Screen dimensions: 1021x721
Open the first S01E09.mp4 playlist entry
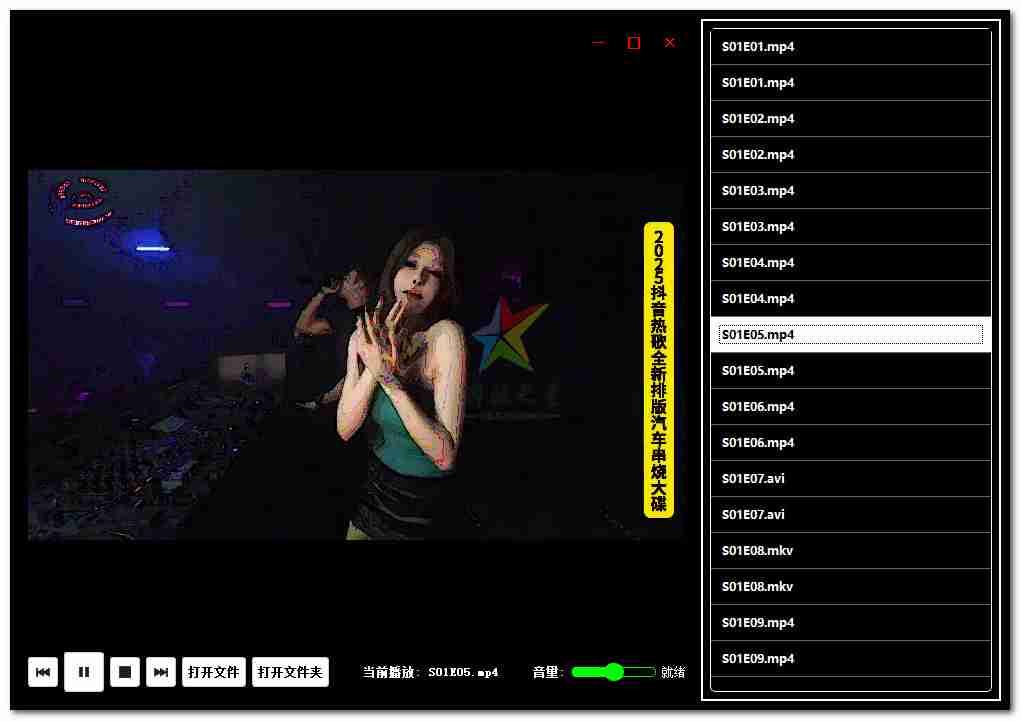pyautogui.click(x=850, y=623)
